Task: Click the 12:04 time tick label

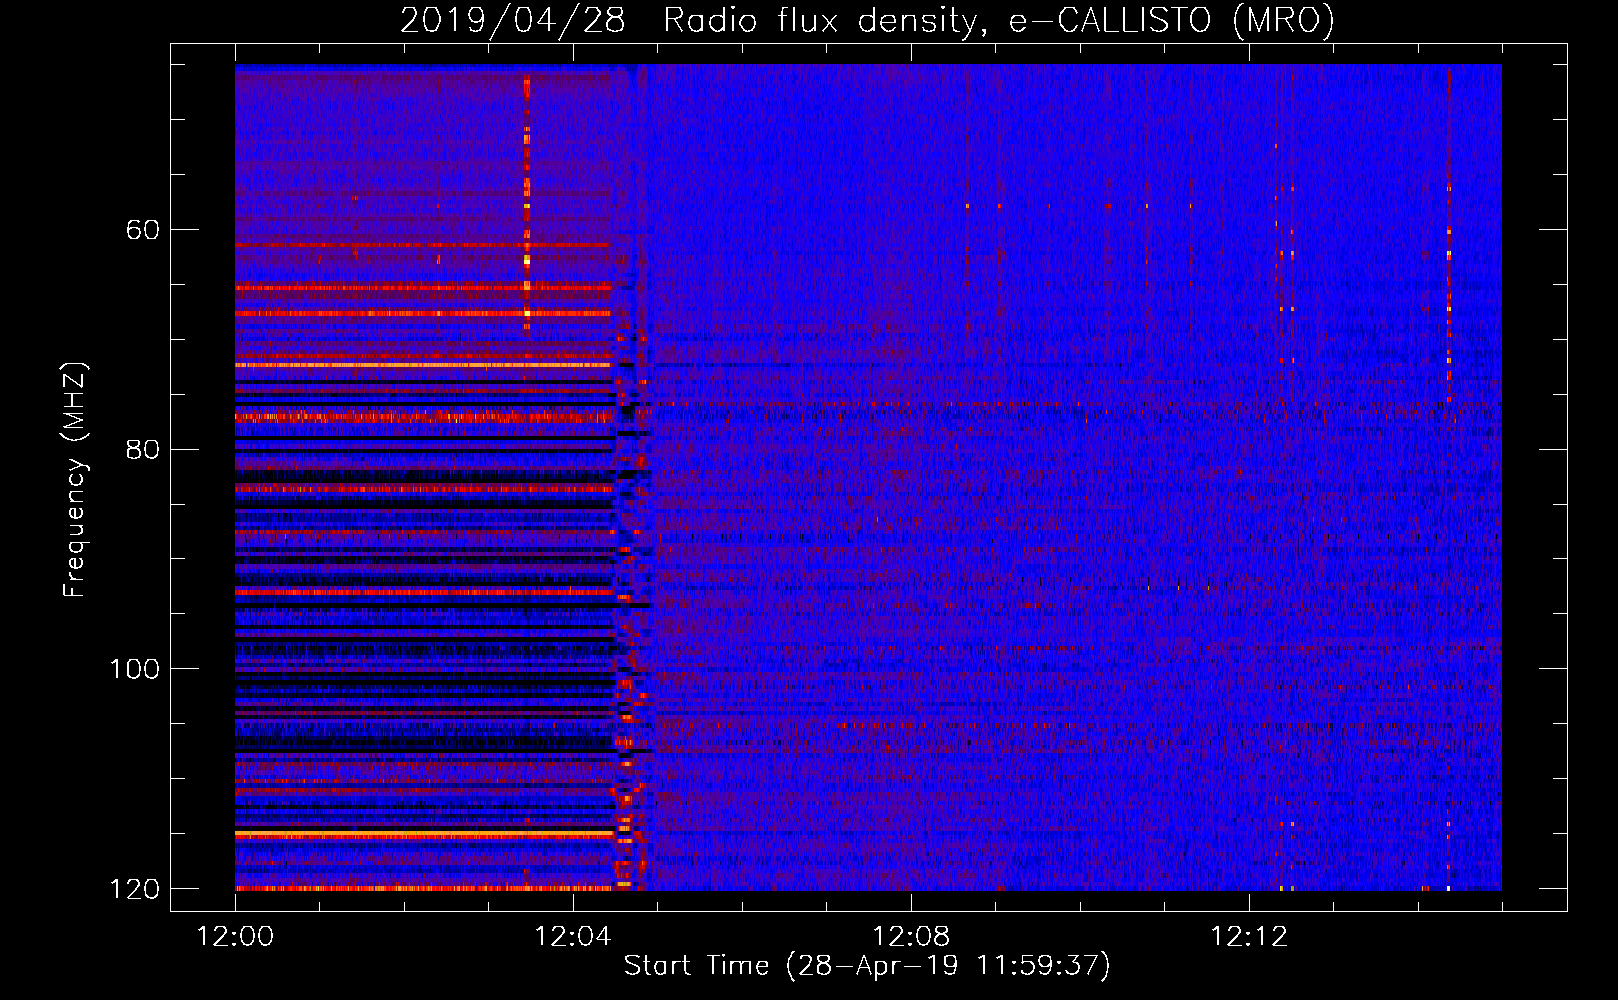Action: click(x=573, y=937)
